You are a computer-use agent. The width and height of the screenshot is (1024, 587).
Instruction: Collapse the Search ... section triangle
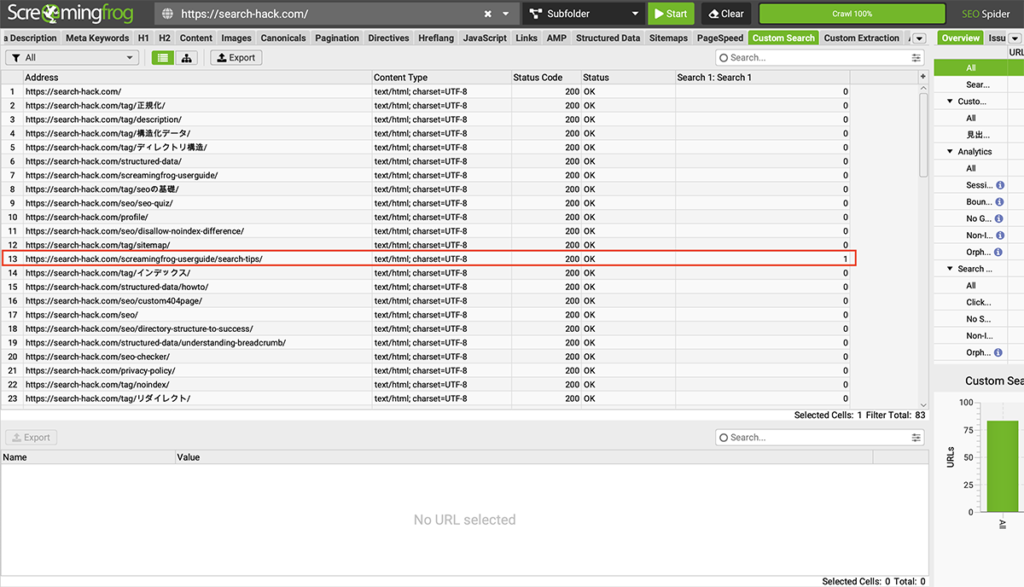point(950,268)
